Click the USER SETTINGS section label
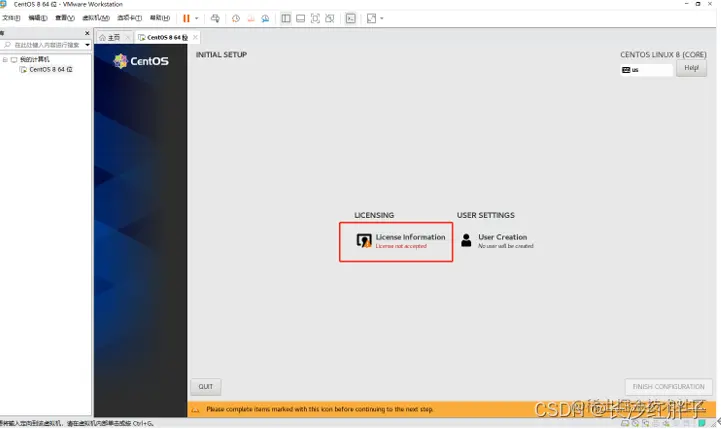 [x=486, y=215]
